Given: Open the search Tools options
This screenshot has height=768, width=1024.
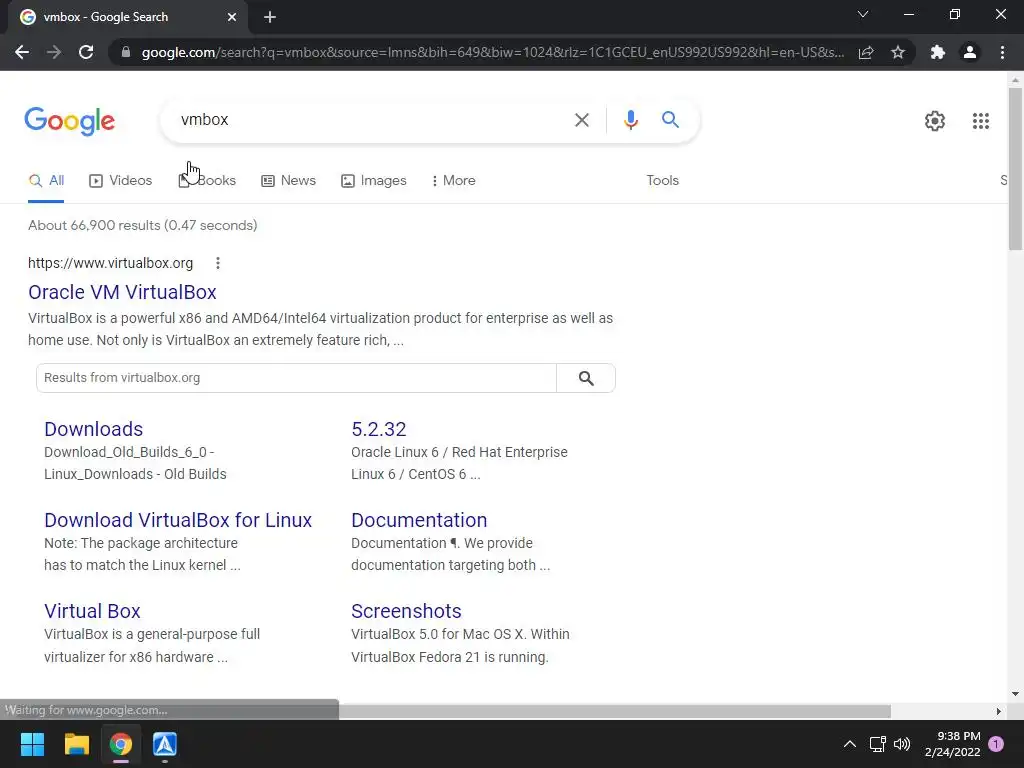Looking at the screenshot, I should (x=662, y=181).
